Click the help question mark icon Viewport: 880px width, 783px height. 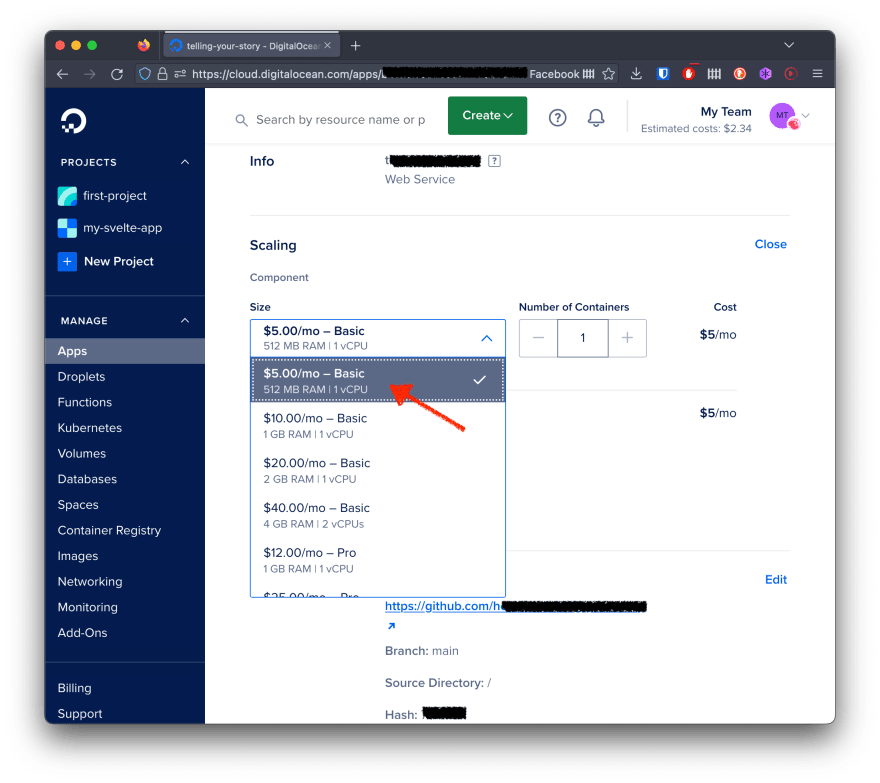coord(557,117)
